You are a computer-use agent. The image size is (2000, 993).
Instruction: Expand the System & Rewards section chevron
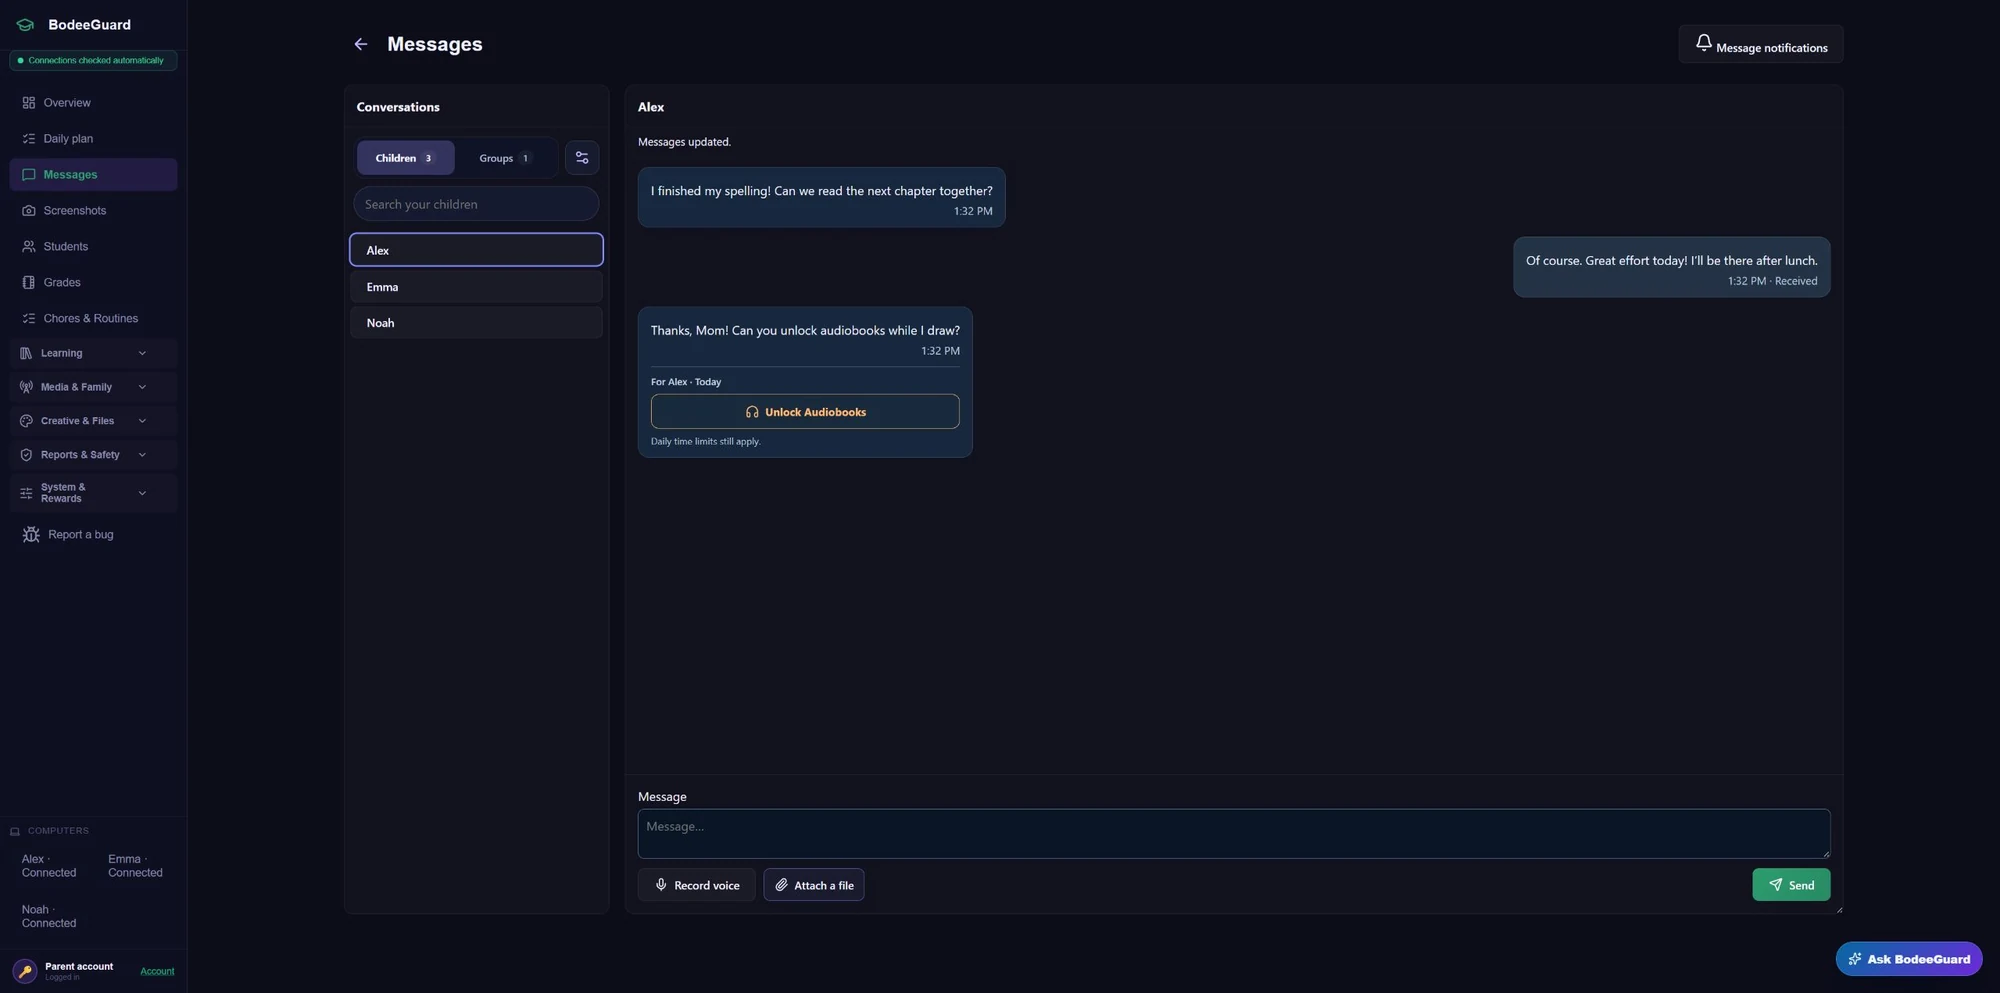coord(142,493)
